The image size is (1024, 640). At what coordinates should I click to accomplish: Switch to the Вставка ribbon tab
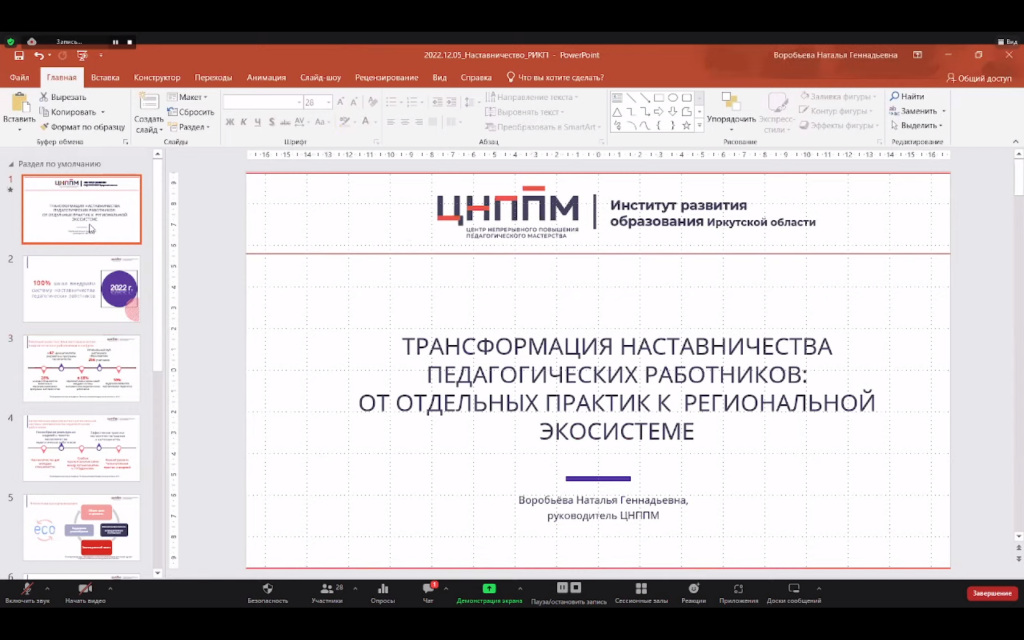tap(105, 77)
